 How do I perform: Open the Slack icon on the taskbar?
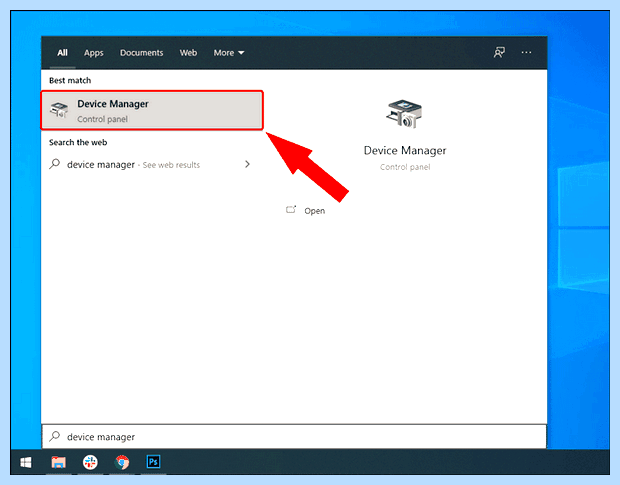click(x=90, y=462)
